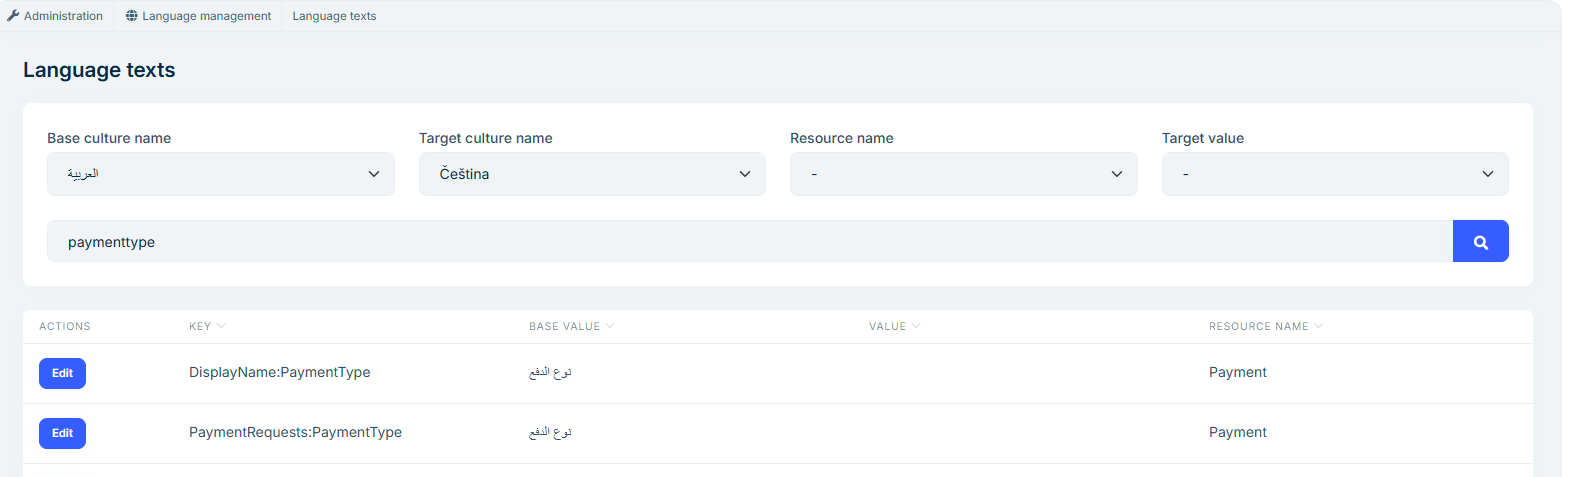1572x477 pixels.
Task: Edit the DisplayName:PaymentType row
Action: 62,373
